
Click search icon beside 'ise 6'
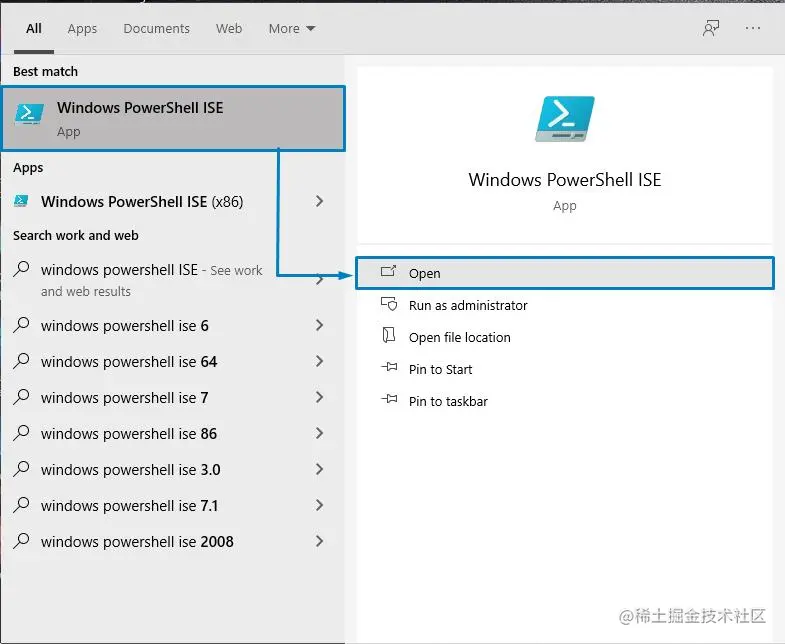22,325
